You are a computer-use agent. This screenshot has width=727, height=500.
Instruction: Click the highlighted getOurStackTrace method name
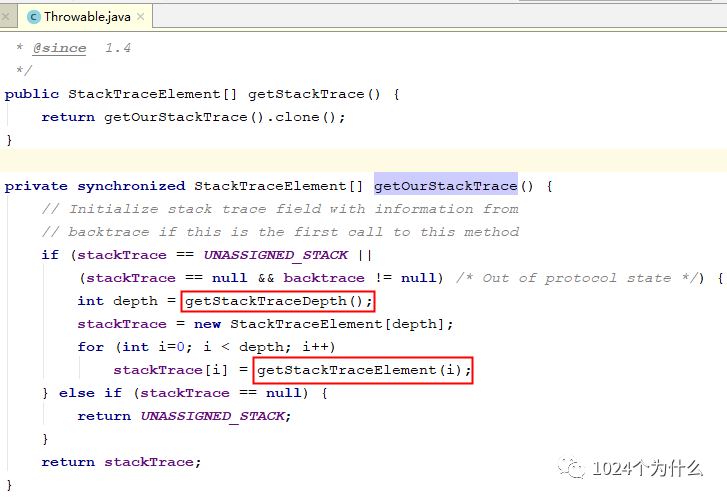tap(446, 186)
